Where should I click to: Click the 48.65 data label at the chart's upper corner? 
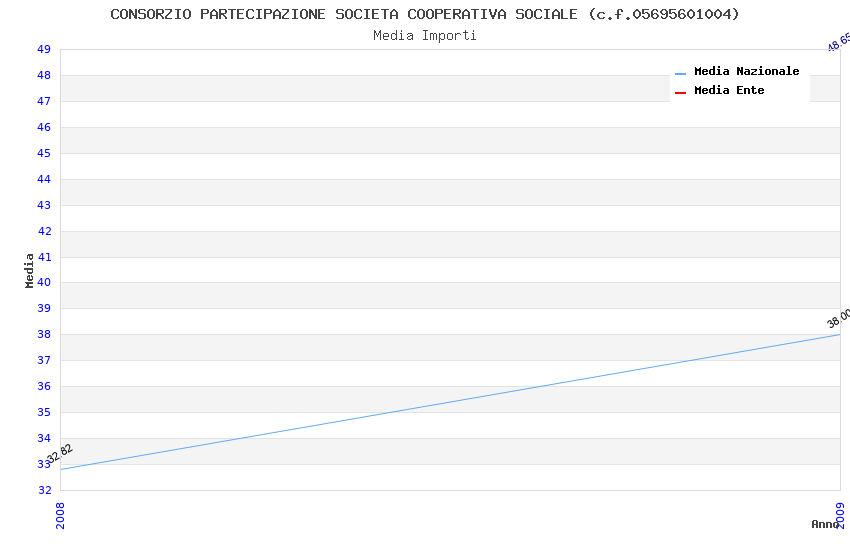click(x=839, y=42)
